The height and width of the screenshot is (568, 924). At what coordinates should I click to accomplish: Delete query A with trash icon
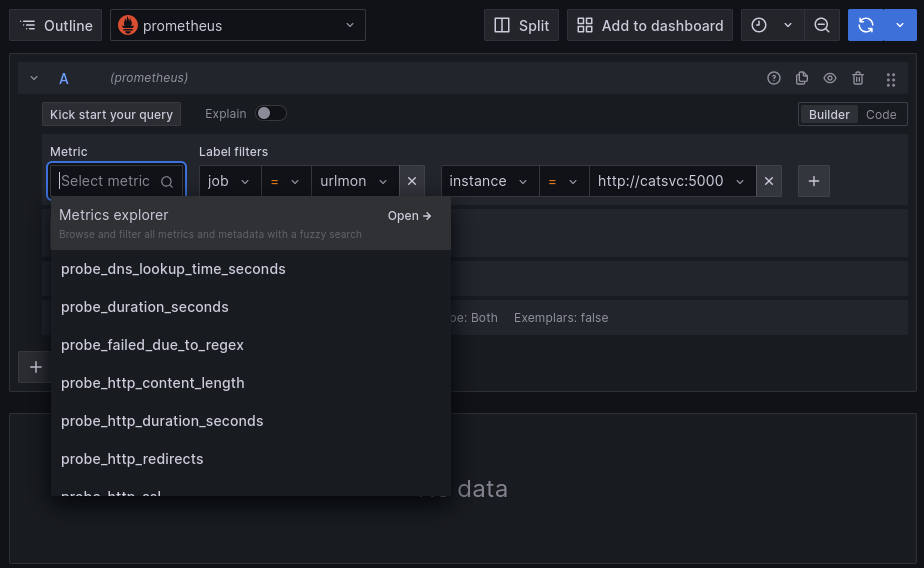(858, 78)
